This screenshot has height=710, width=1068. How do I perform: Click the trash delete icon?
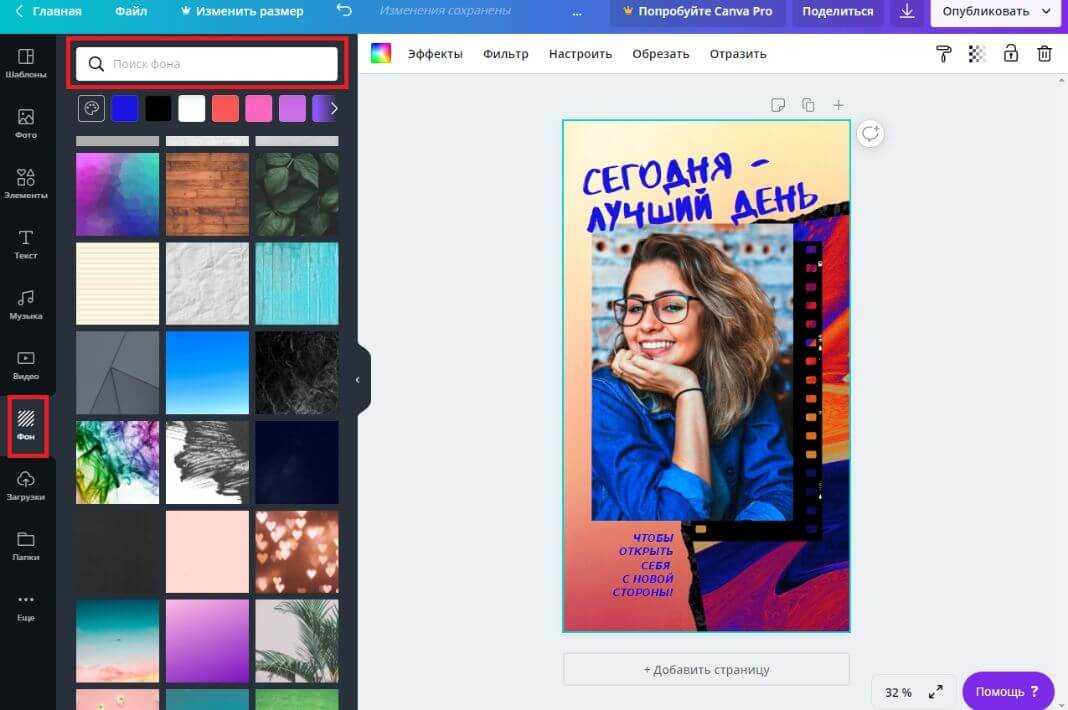1044,54
